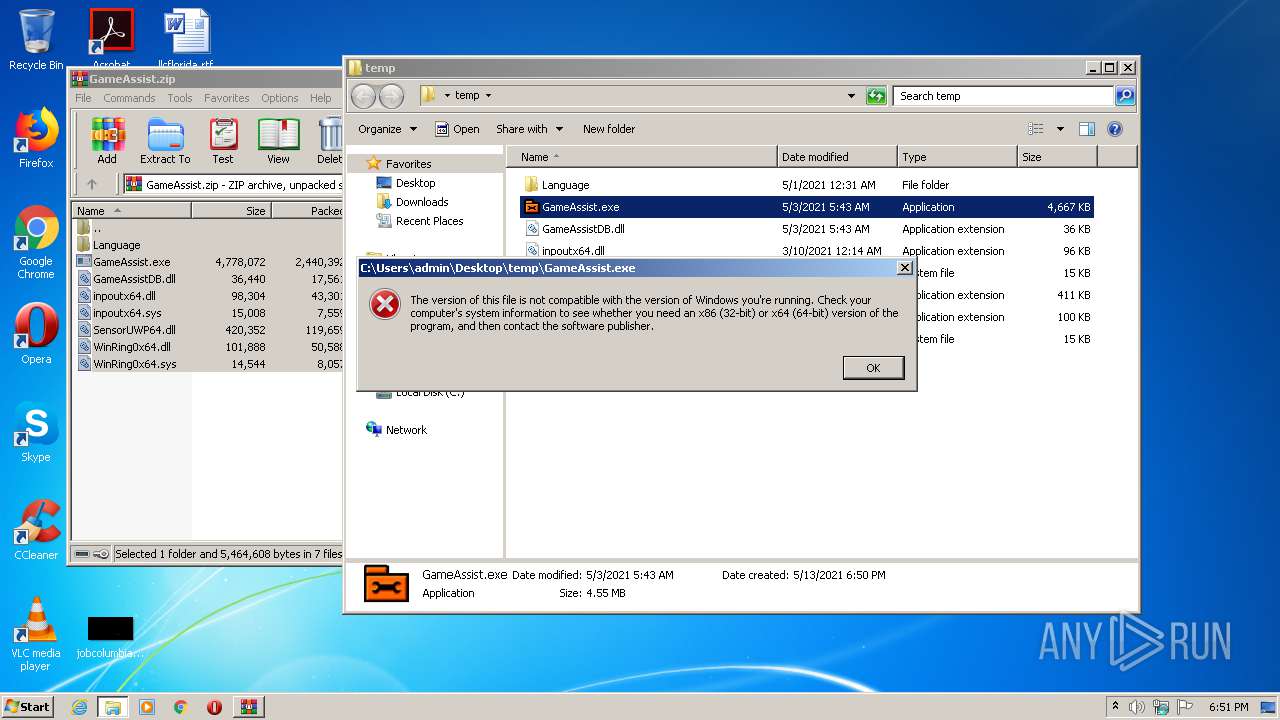Open Firefox desktop shortcut
1280x720 pixels.
[x=36, y=138]
